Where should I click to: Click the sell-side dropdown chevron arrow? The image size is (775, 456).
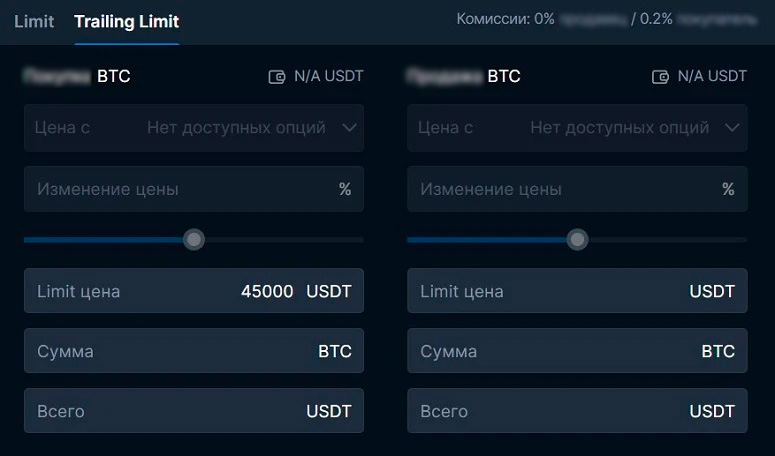732,128
